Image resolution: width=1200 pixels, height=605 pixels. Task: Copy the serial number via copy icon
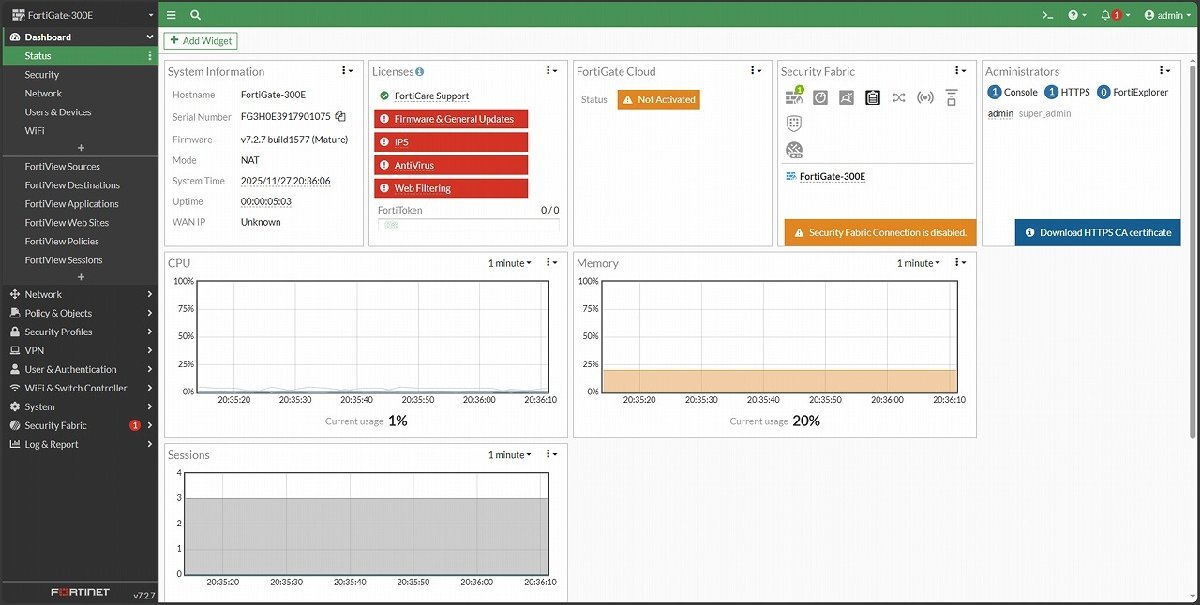340,117
